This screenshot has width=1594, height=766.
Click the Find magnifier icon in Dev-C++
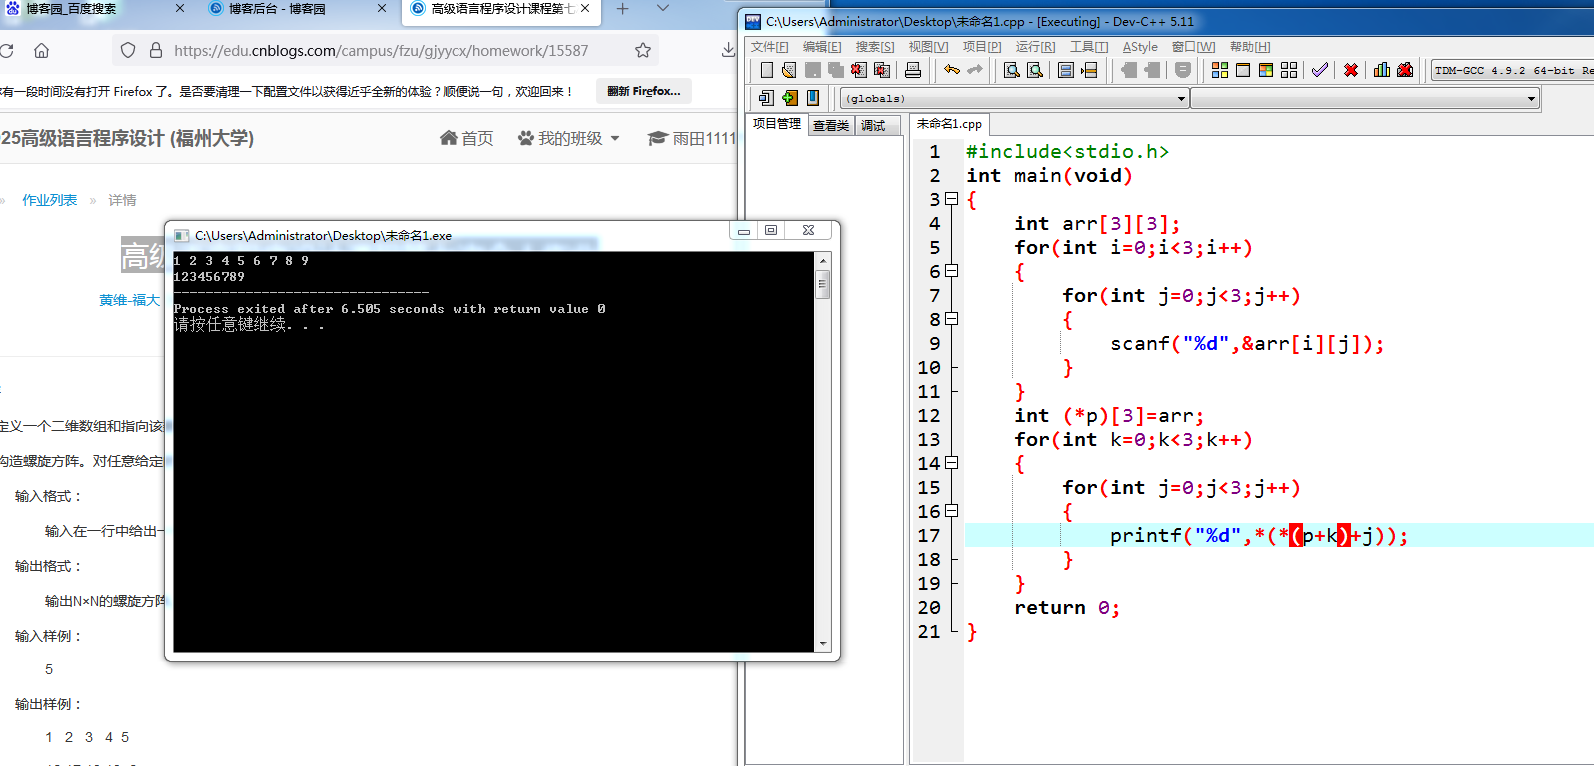pyautogui.click(x=1011, y=70)
